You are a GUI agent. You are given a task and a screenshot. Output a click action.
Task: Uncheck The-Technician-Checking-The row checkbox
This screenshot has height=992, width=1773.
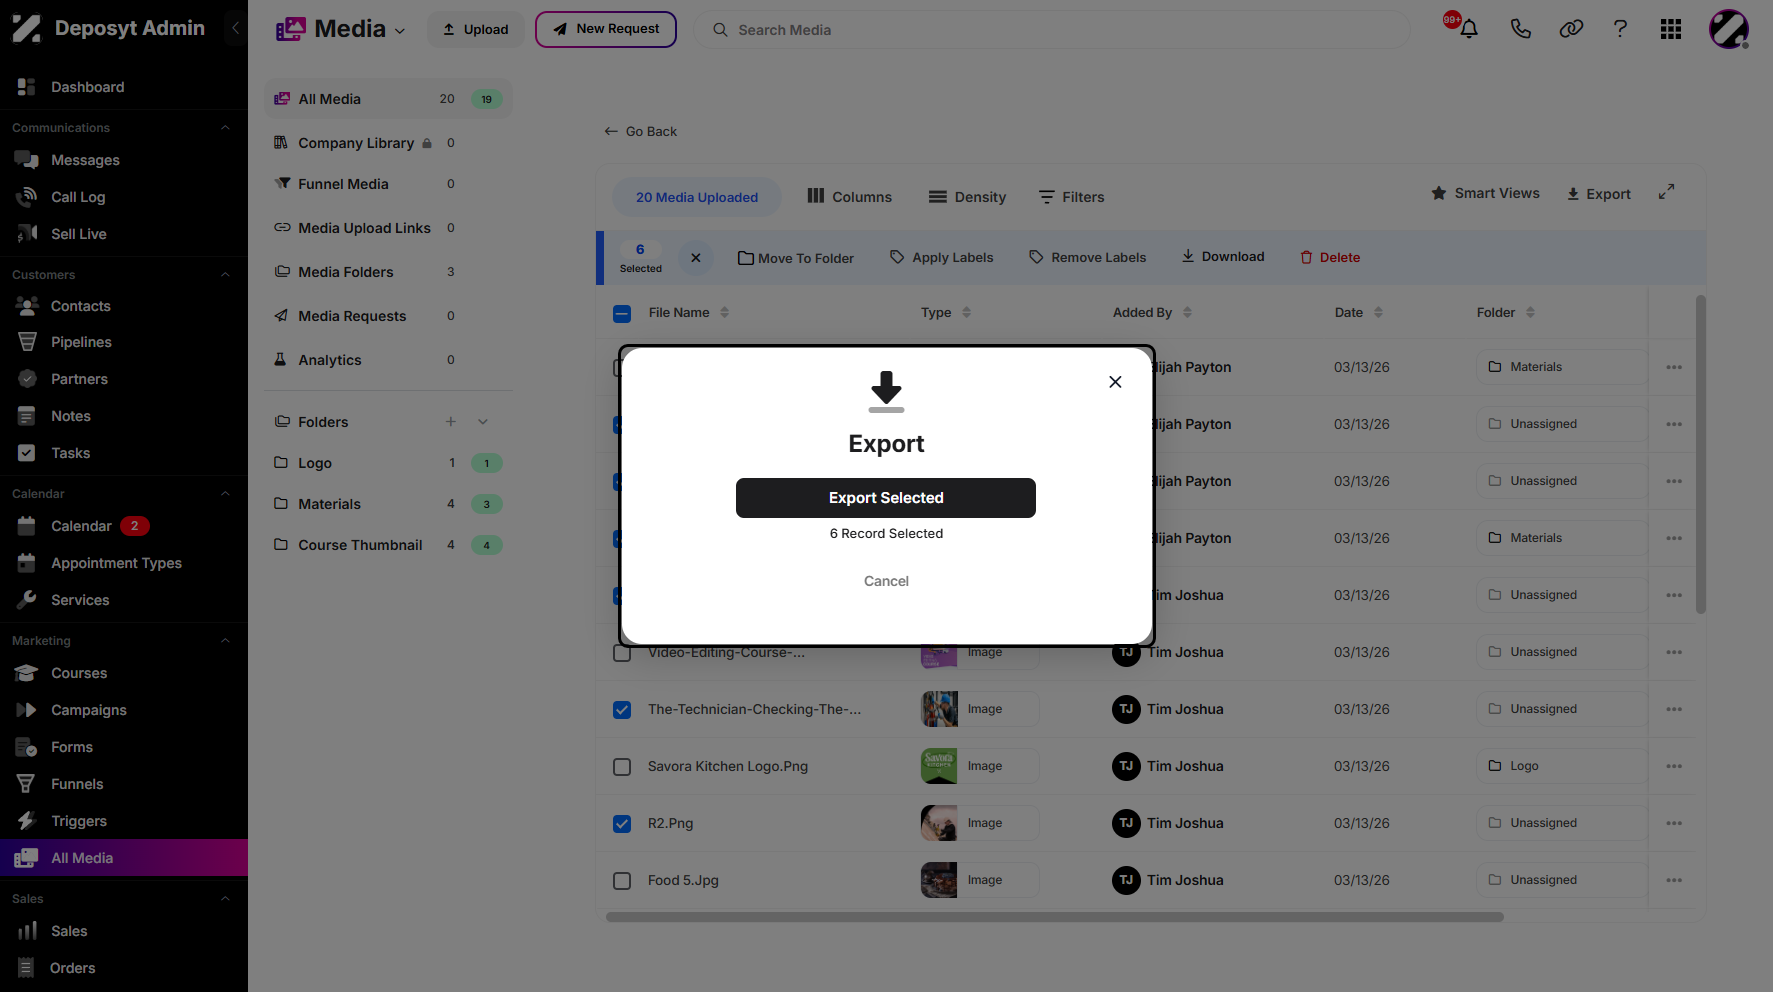click(x=622, y=710)
